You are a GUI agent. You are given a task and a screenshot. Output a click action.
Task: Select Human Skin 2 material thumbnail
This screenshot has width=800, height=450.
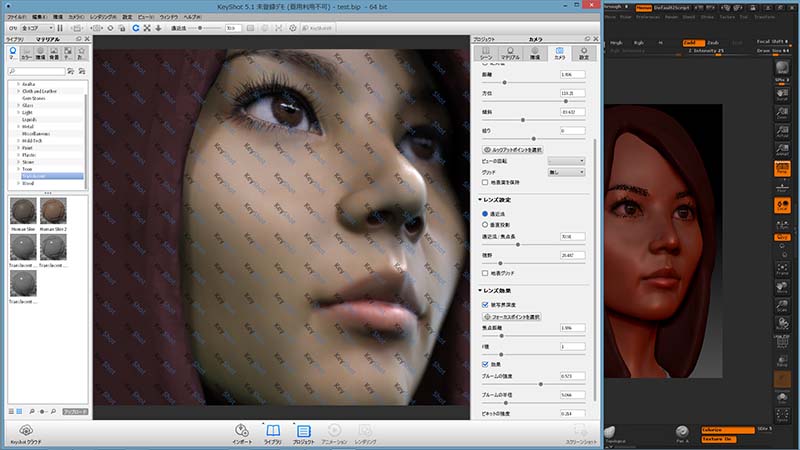(x=53, y=211)
